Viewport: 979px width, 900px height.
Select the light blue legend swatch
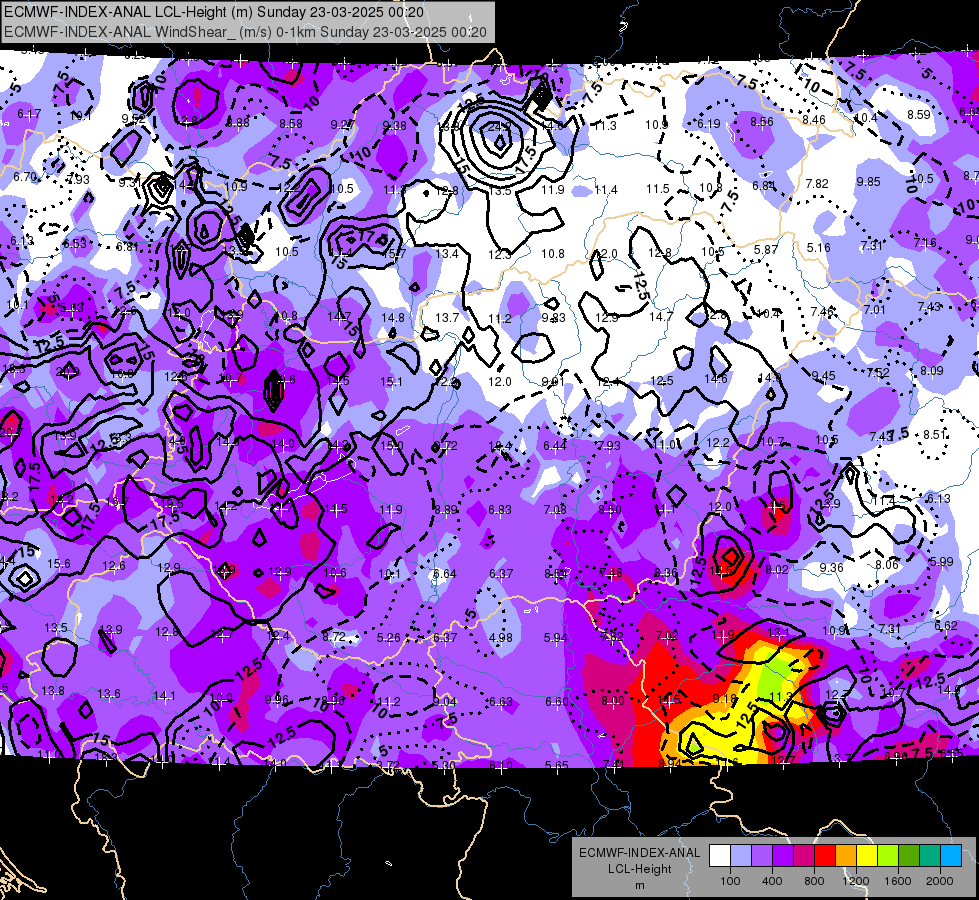click(x=741, y=856)
